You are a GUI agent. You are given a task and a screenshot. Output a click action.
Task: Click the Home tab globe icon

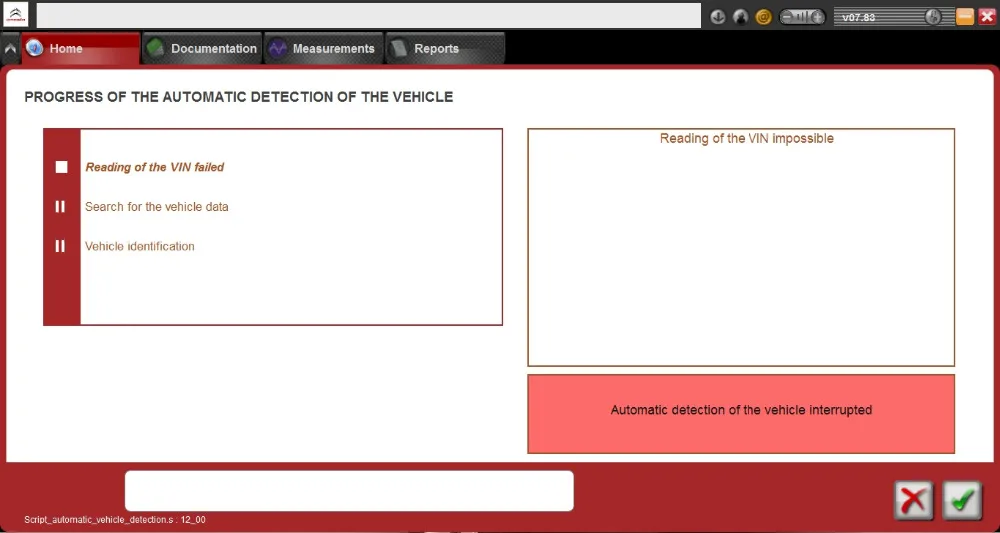point(34,48)
